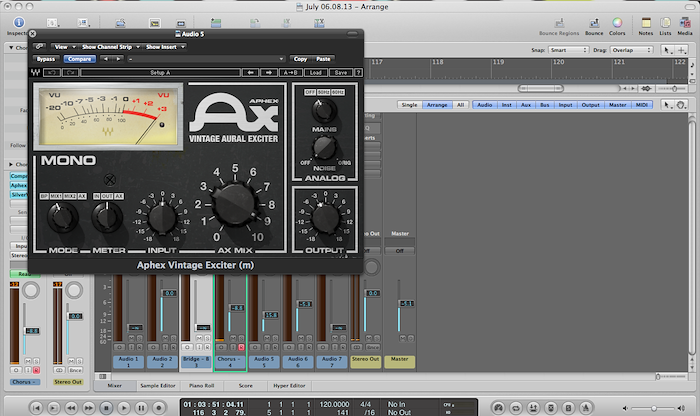Viewport: 700px width, 416px height.
Task: Switch to the Score tab
Action: [x=246, y=386]
